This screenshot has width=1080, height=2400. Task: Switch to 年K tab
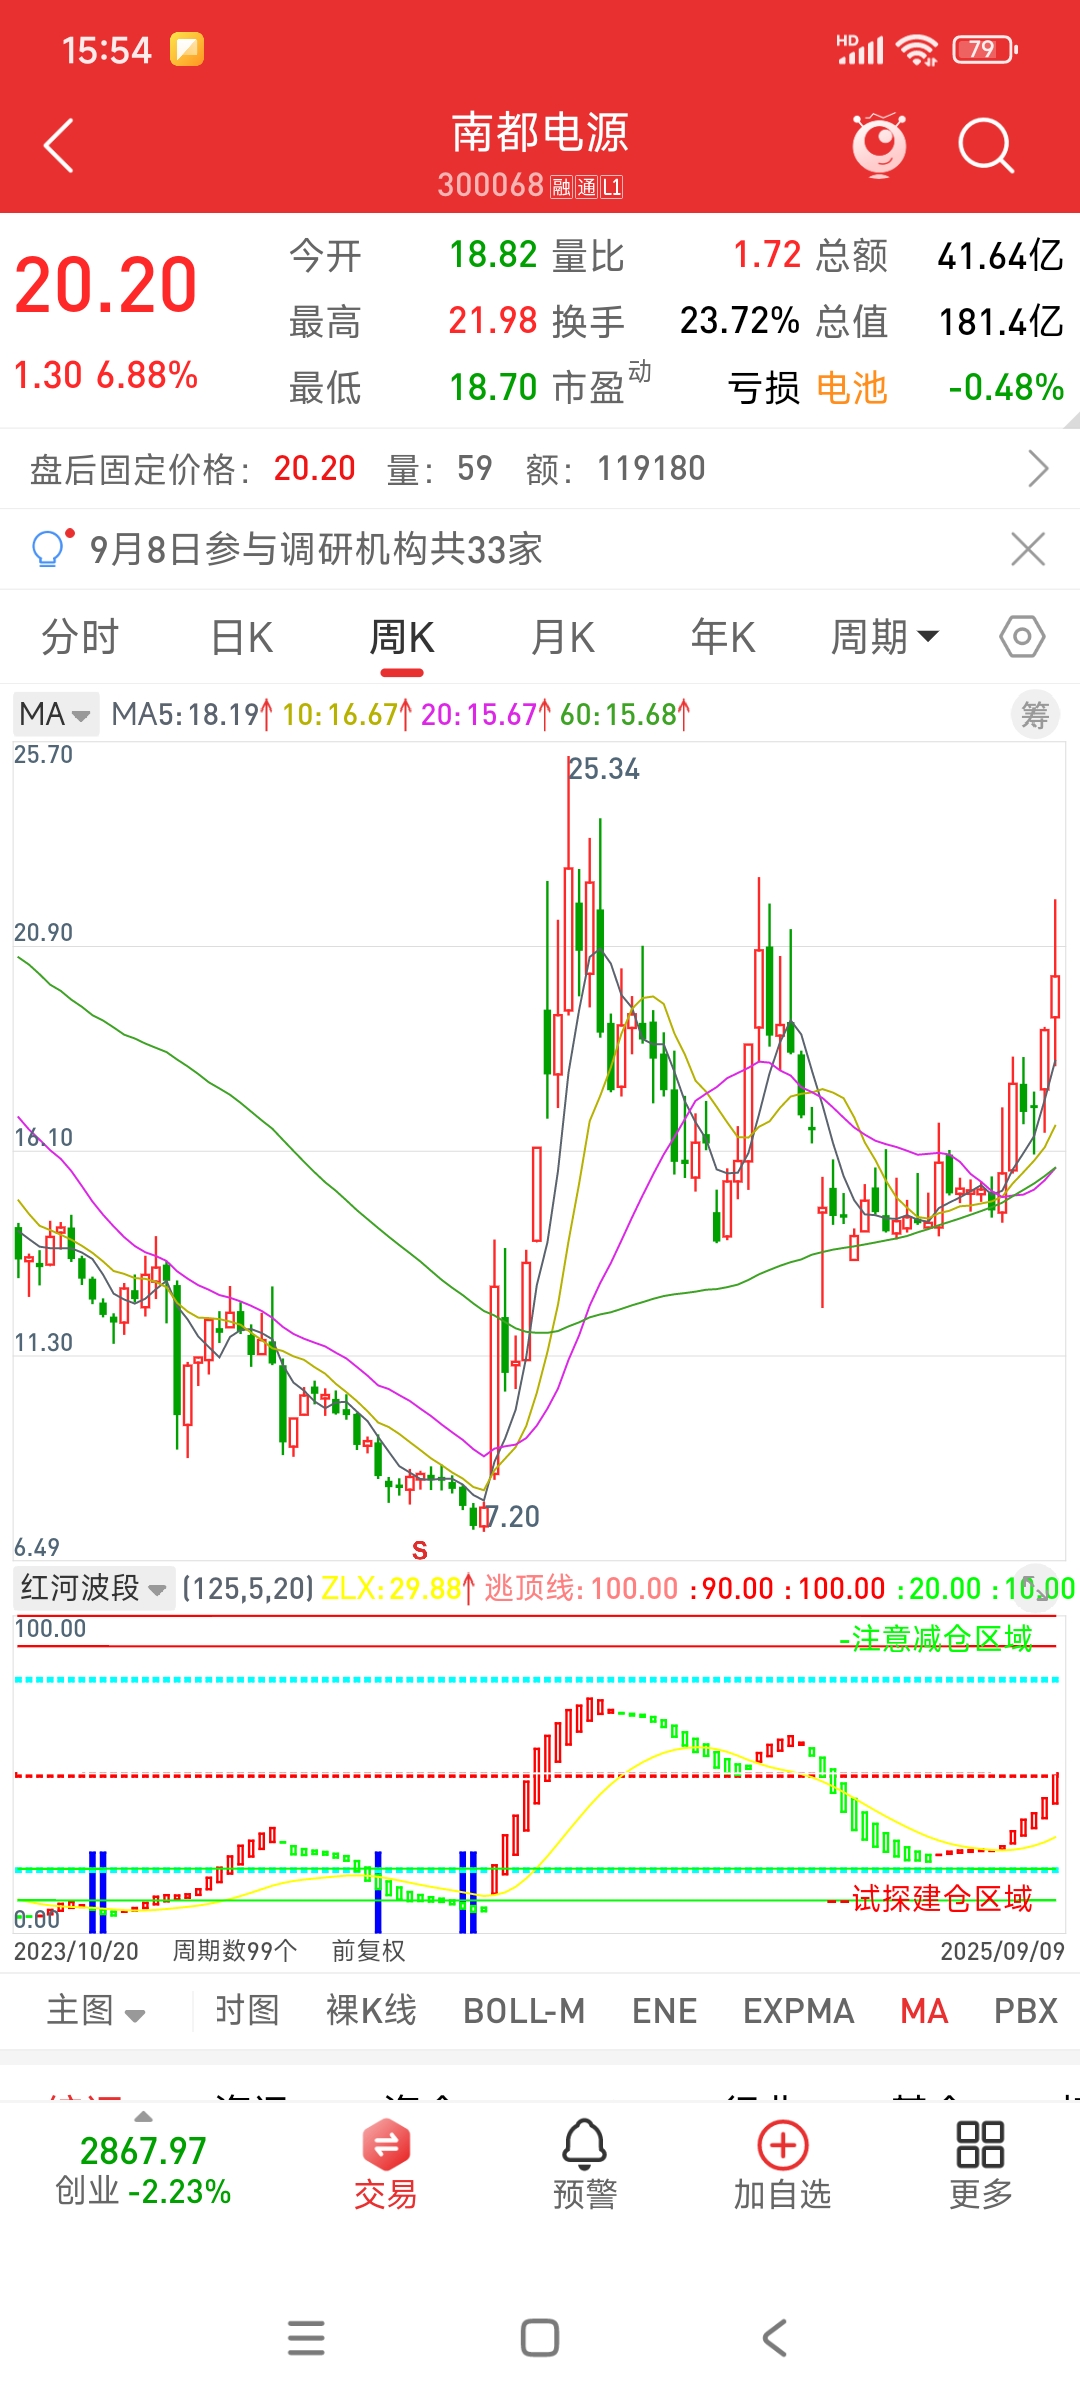click(x=723, y=637)
